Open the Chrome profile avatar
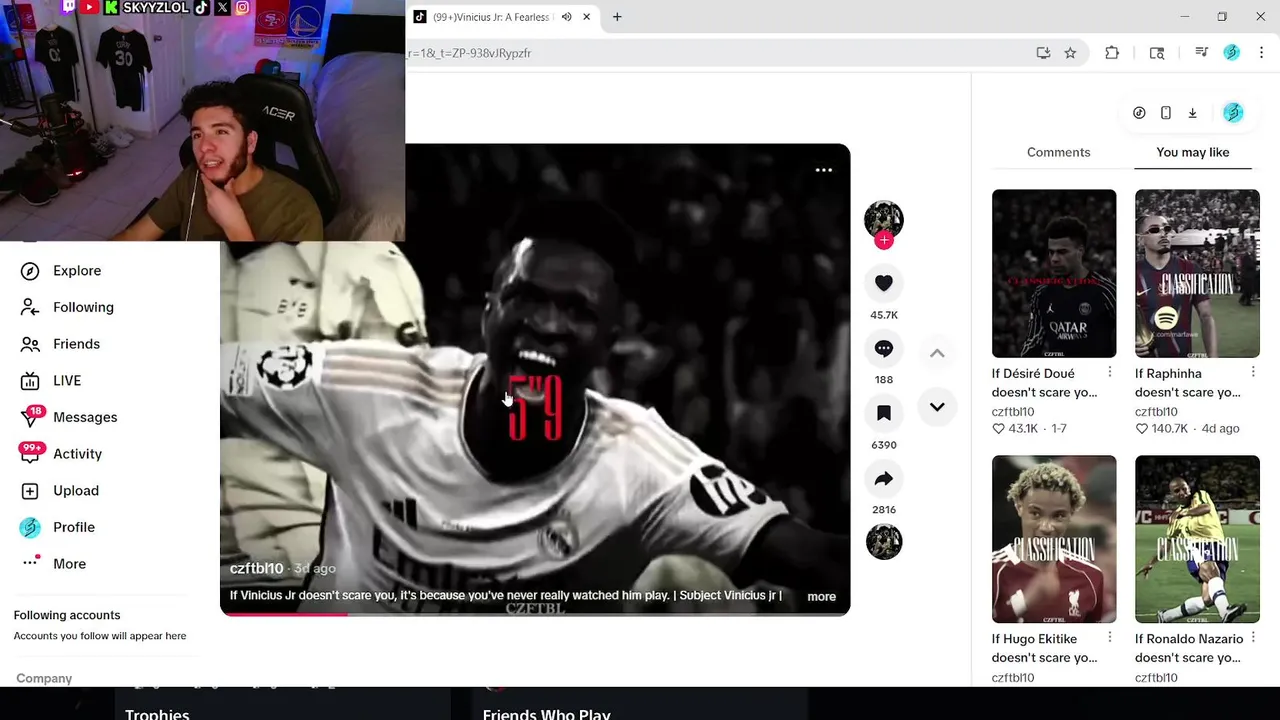This screenshot has width=1280, height=720. click(x=1232, y=53)
